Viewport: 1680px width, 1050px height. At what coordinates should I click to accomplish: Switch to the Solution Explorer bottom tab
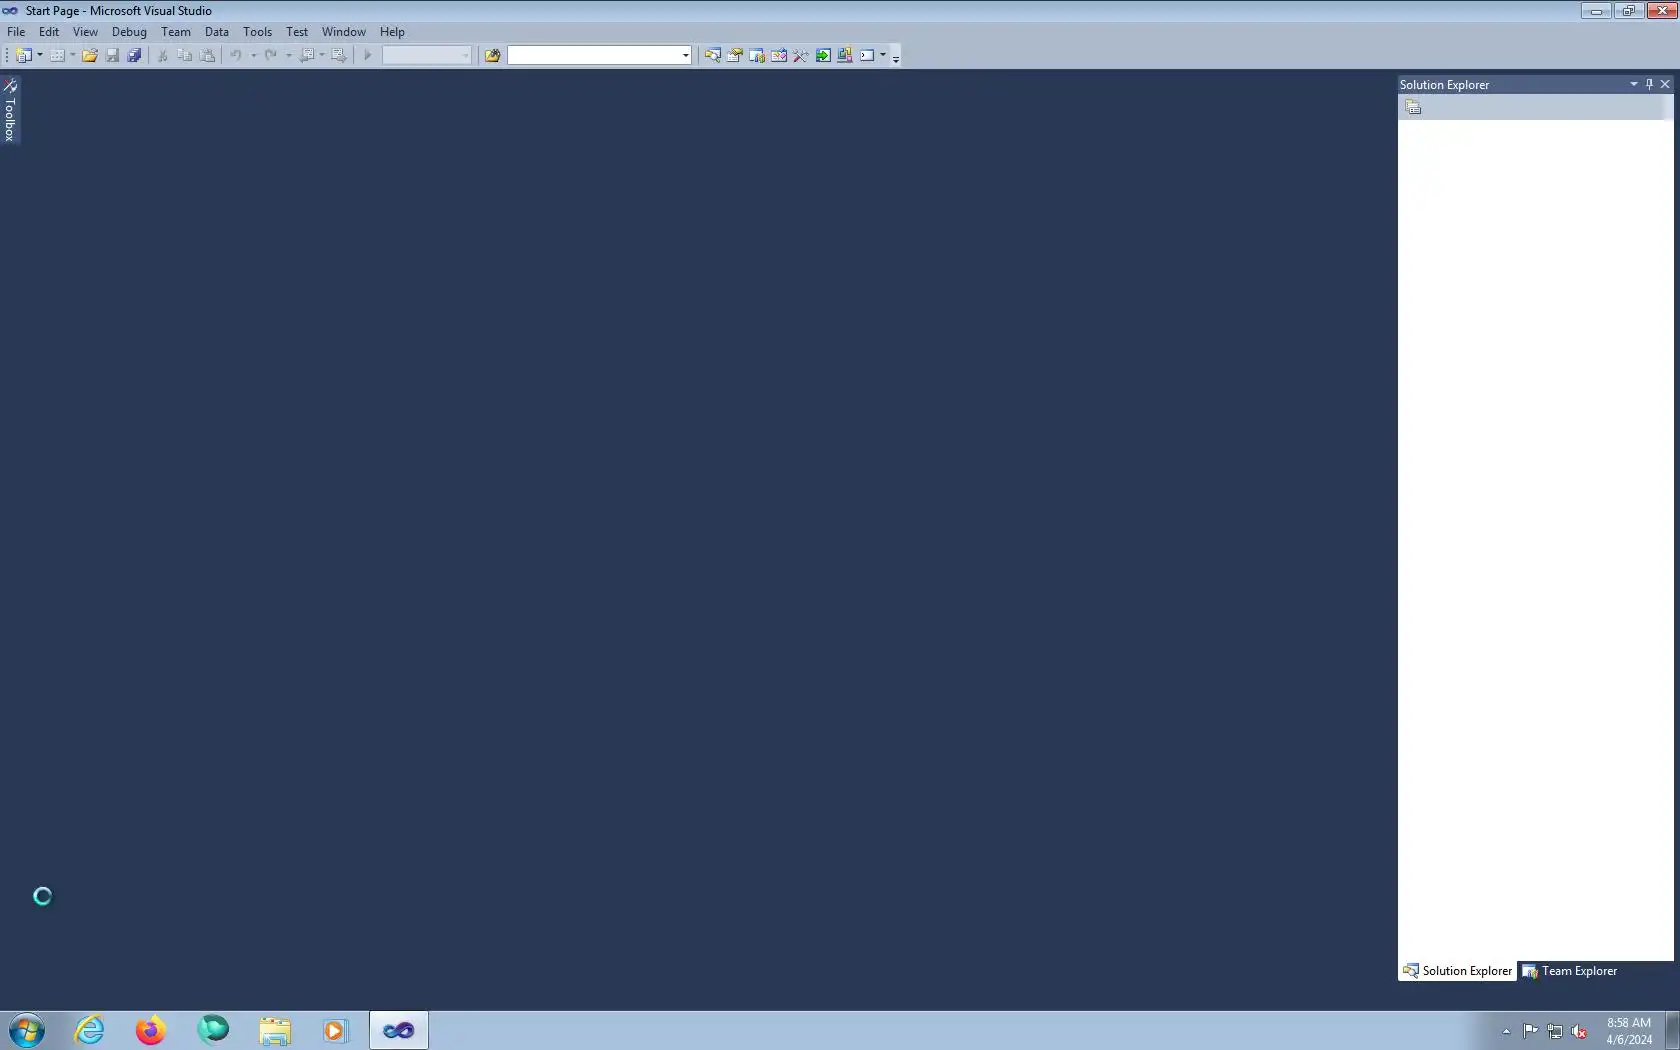[1457, 971]
